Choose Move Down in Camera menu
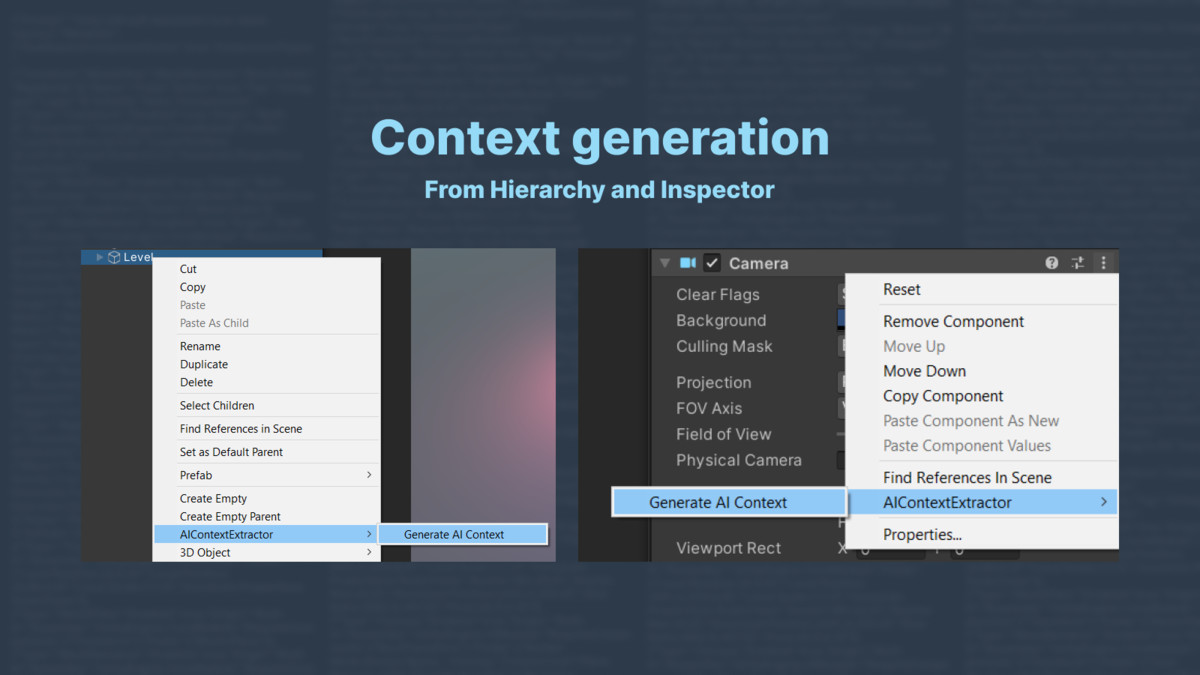Viewport: 1200px width, 675px height. pos(982,371)
